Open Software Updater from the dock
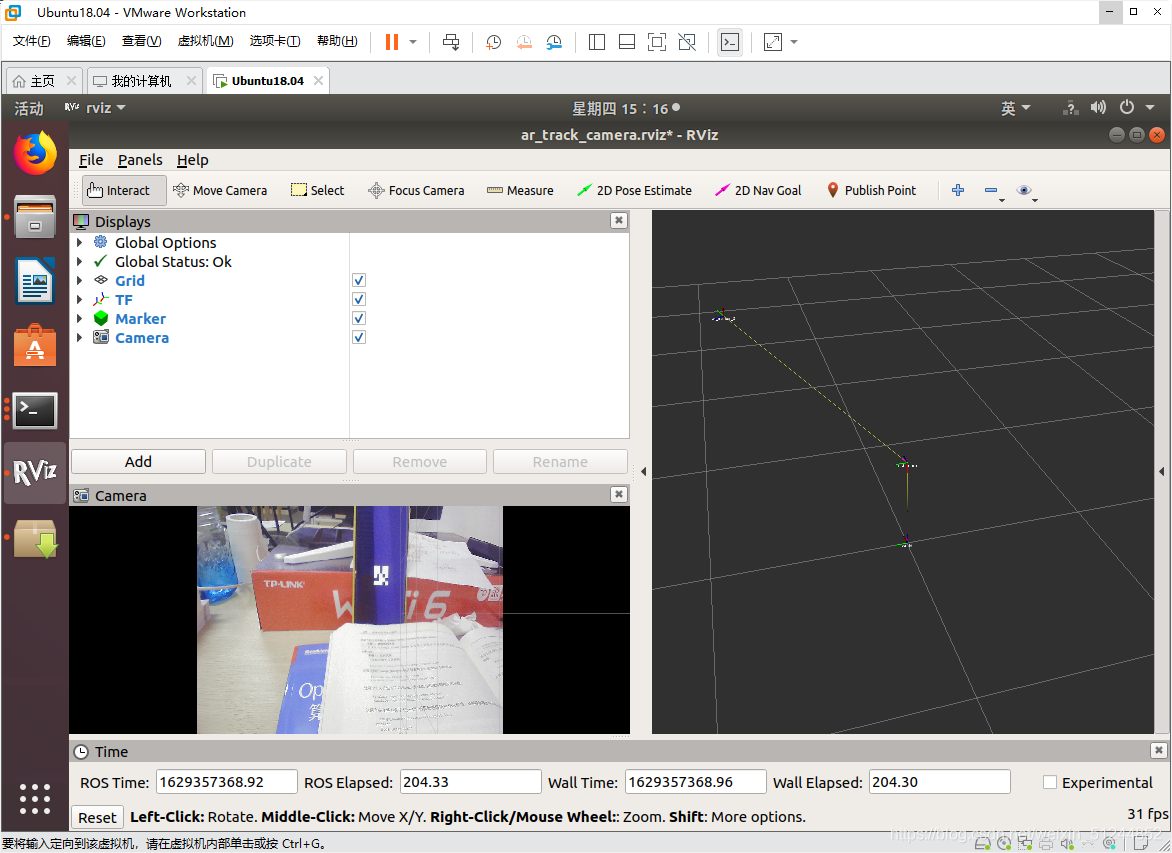Image resolution: width=1172 pixels, height=853 pixels. (35, 538)
